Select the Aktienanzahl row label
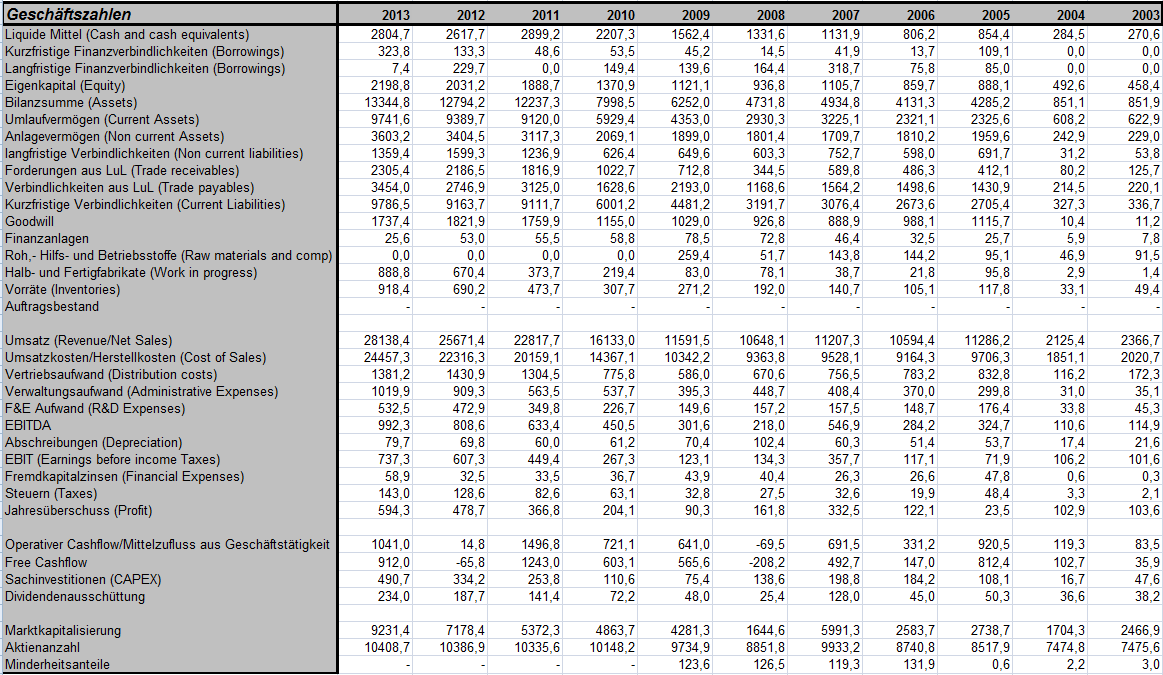Viewport: 1163px width, 675px height. [42, 648]
